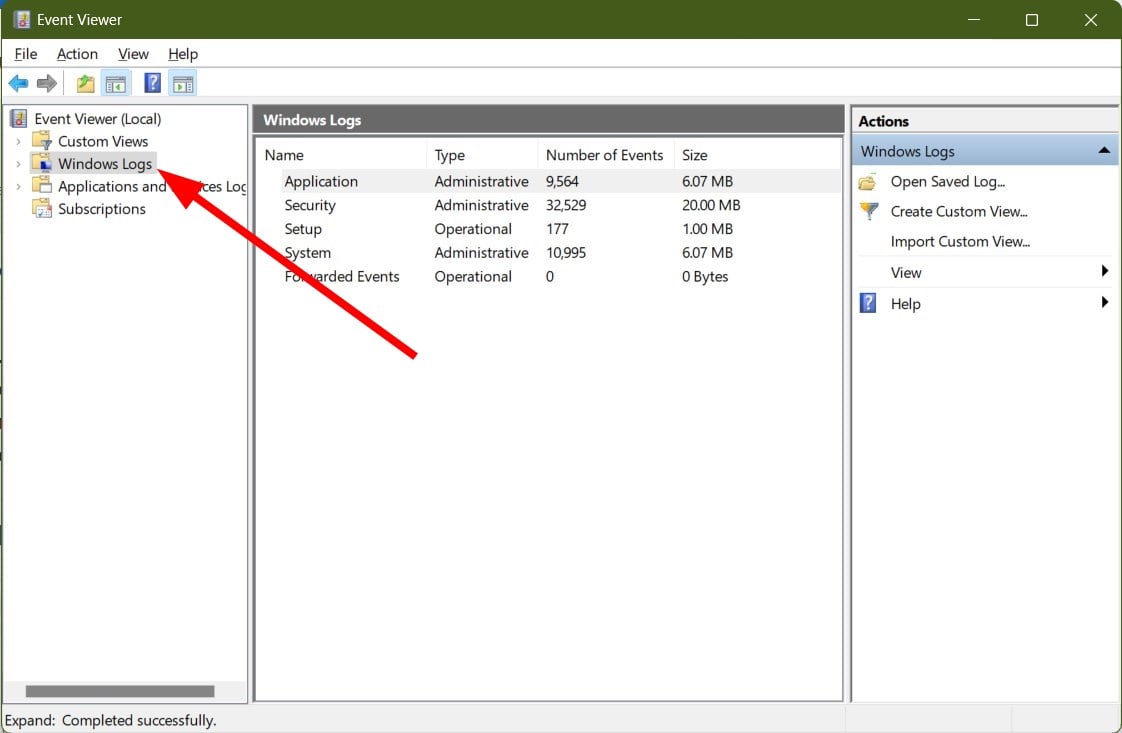
Task: Open the View submenu arrow in Actions
Action: [1105, 271]
